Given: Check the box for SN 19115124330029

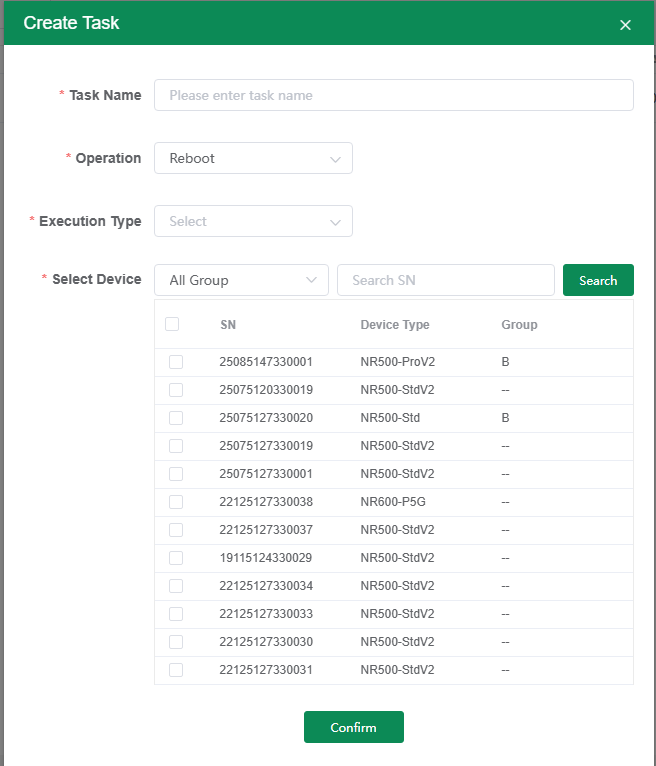Looking at the screenshot, I should pyautogui.click(x=176, y=558).
